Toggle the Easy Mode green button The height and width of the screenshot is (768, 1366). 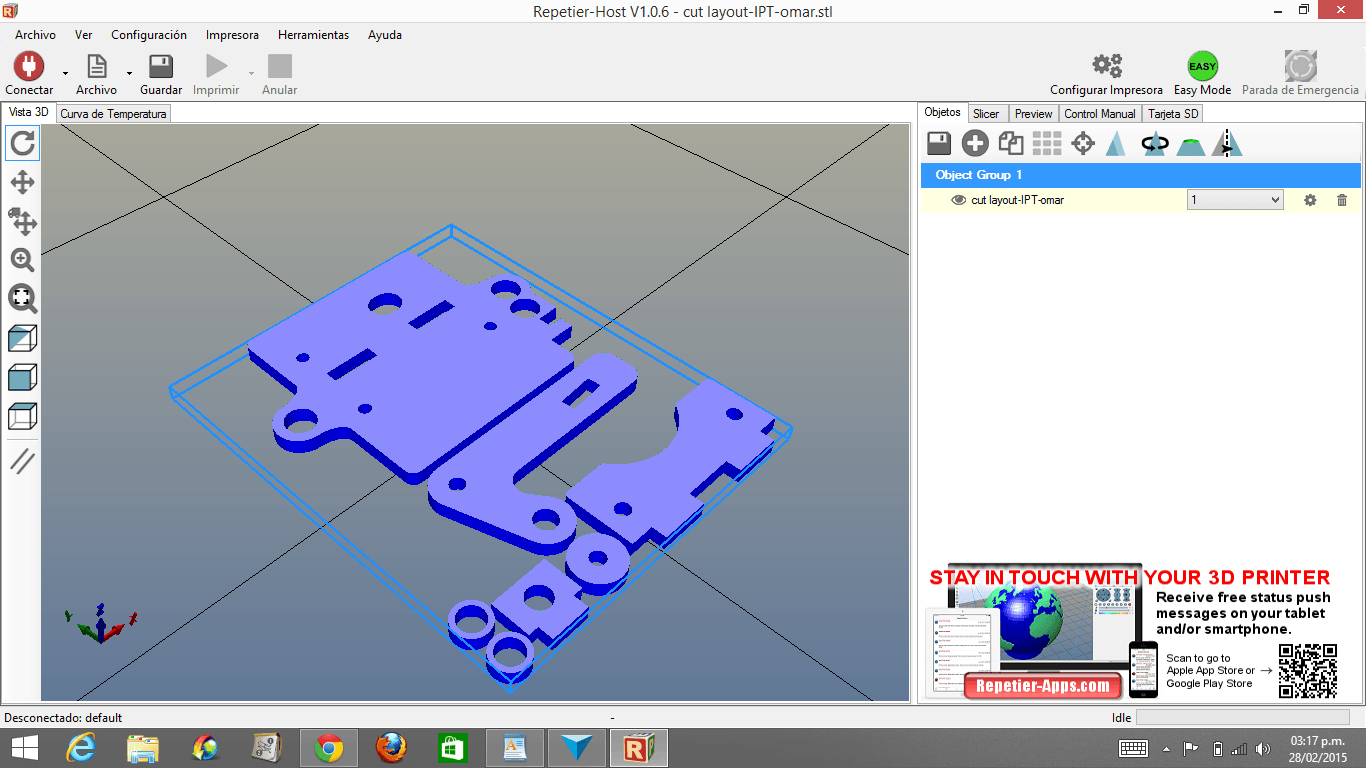click(x=1202, y=66)
